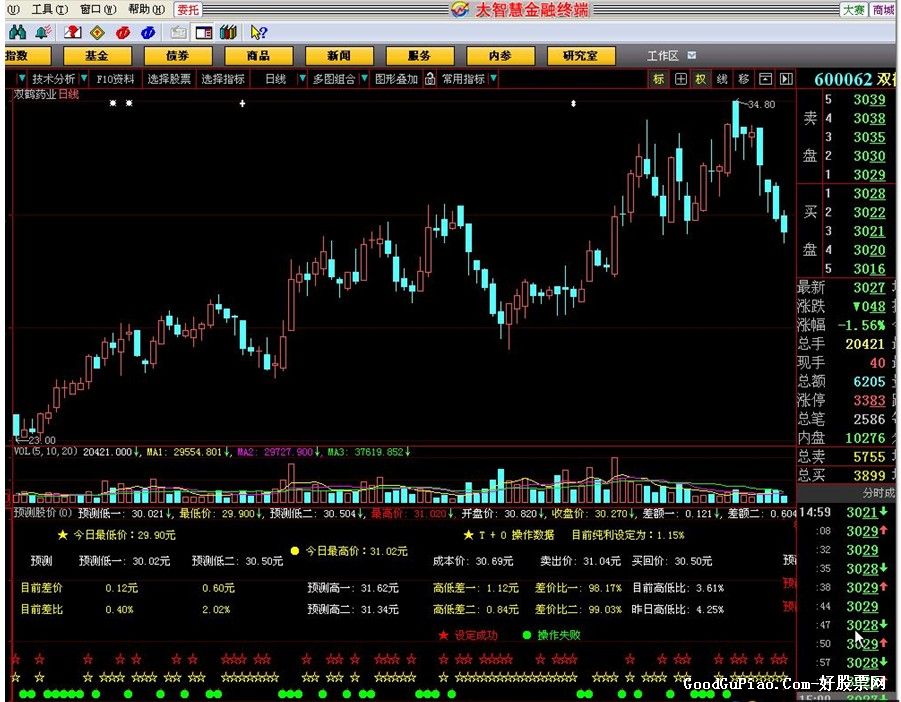Viewport: 901px width, 702px height.
Task: Toggle the 线 drawing button
Action: (722, 79)
